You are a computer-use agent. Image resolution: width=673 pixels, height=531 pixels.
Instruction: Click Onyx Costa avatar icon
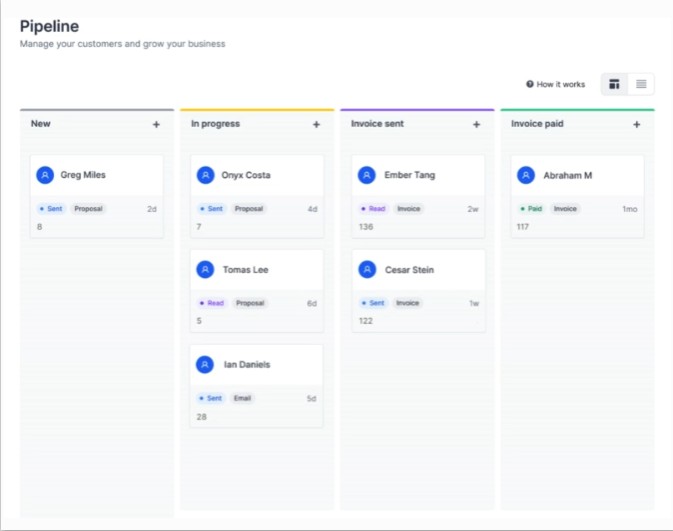[205, 175]
